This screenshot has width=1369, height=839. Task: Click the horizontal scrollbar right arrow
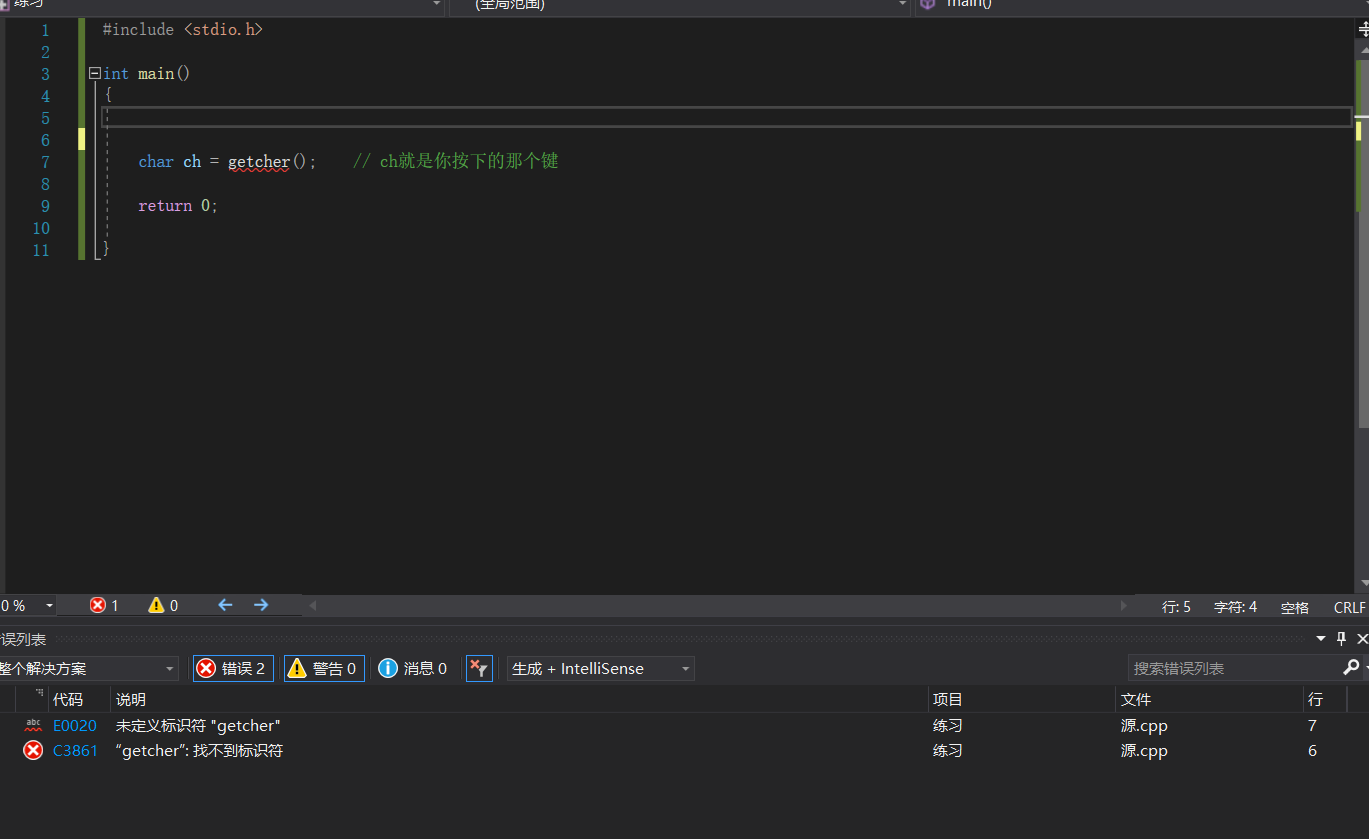[1124, 606]
